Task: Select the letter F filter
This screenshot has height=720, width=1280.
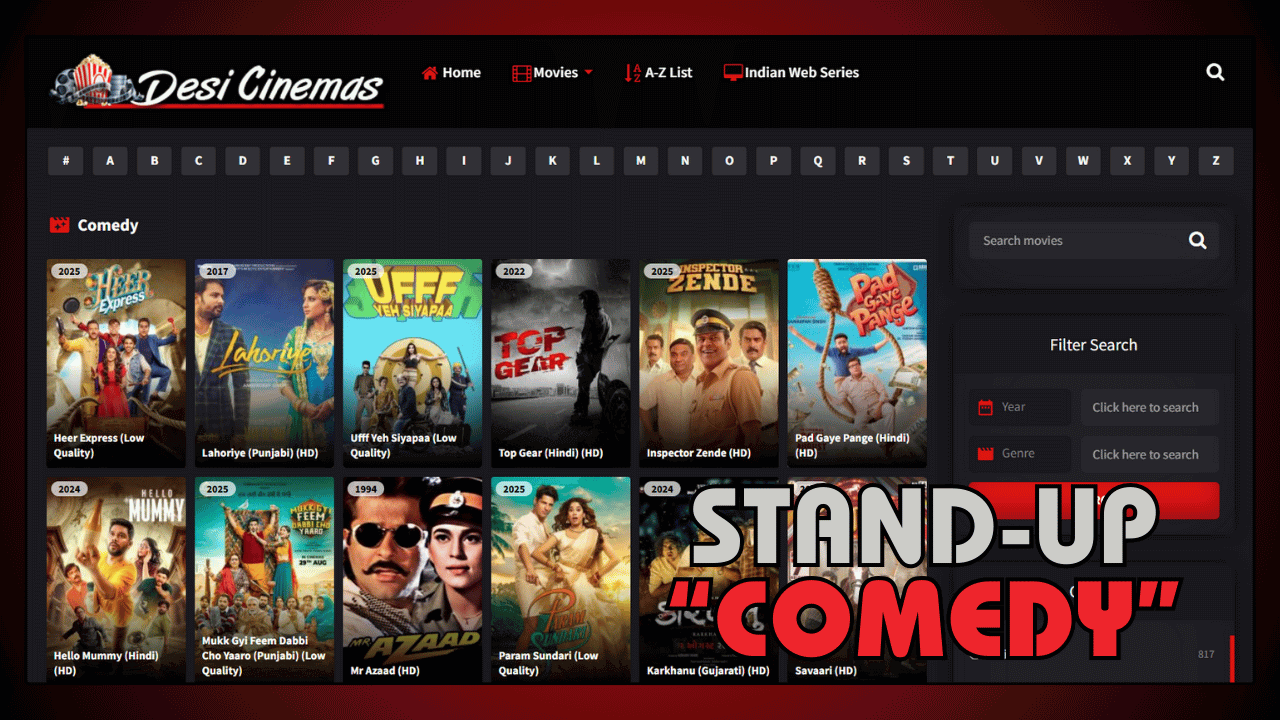Action: pyautogui.click(x=331, y=161)
